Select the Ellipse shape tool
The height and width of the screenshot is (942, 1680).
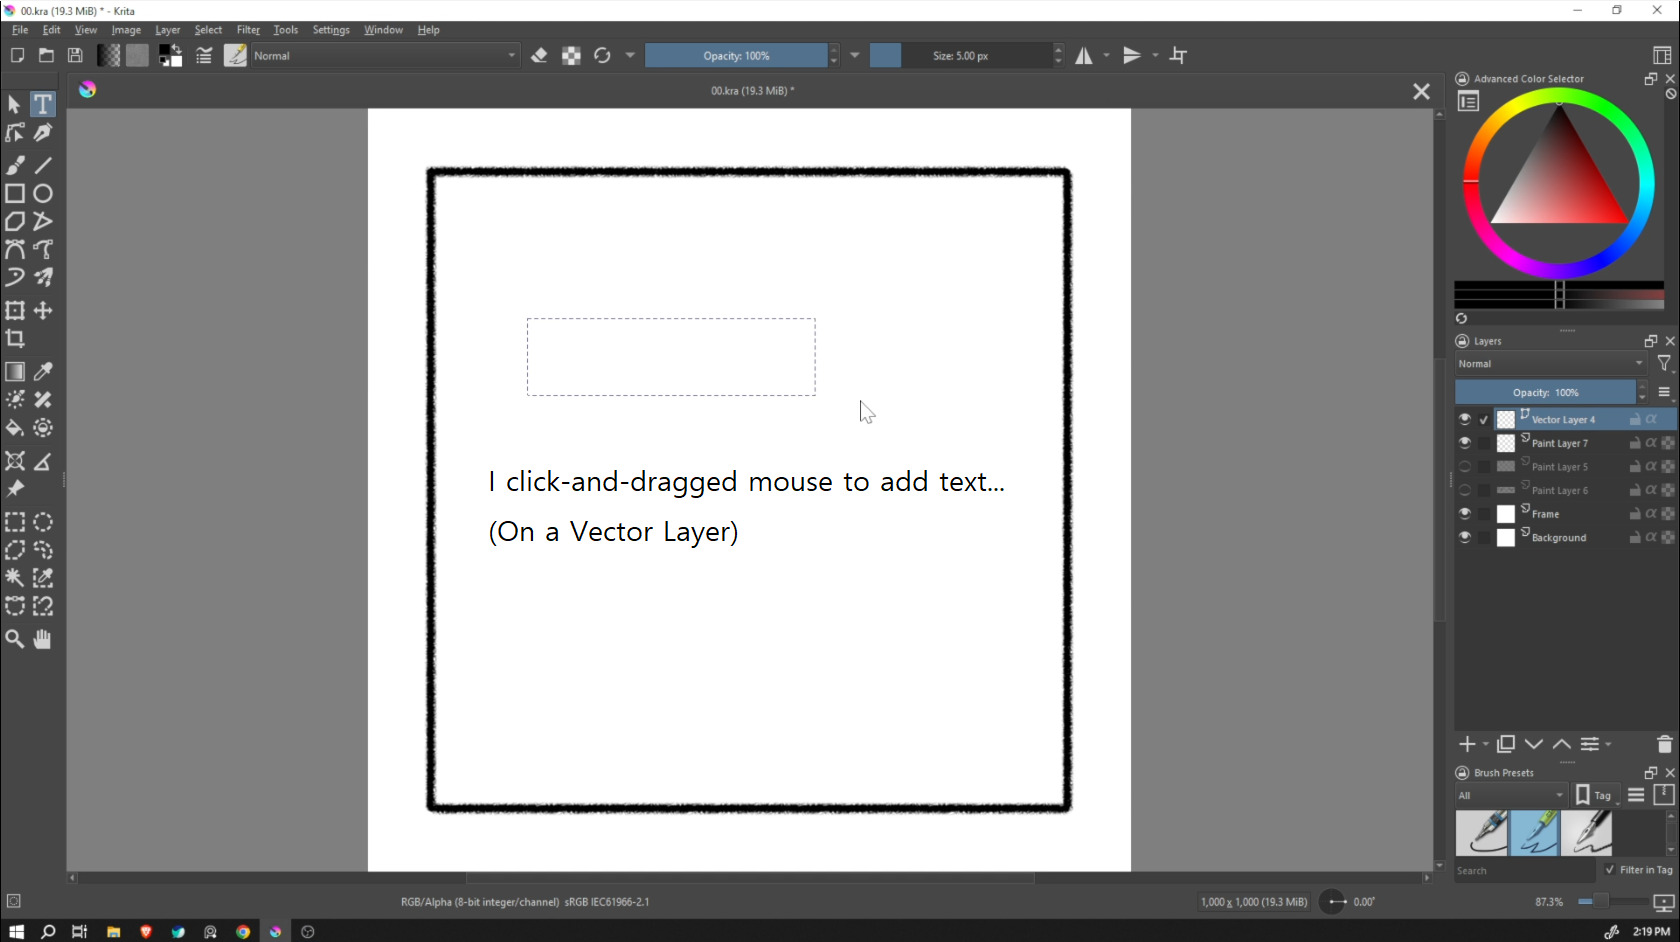point(42,194)
